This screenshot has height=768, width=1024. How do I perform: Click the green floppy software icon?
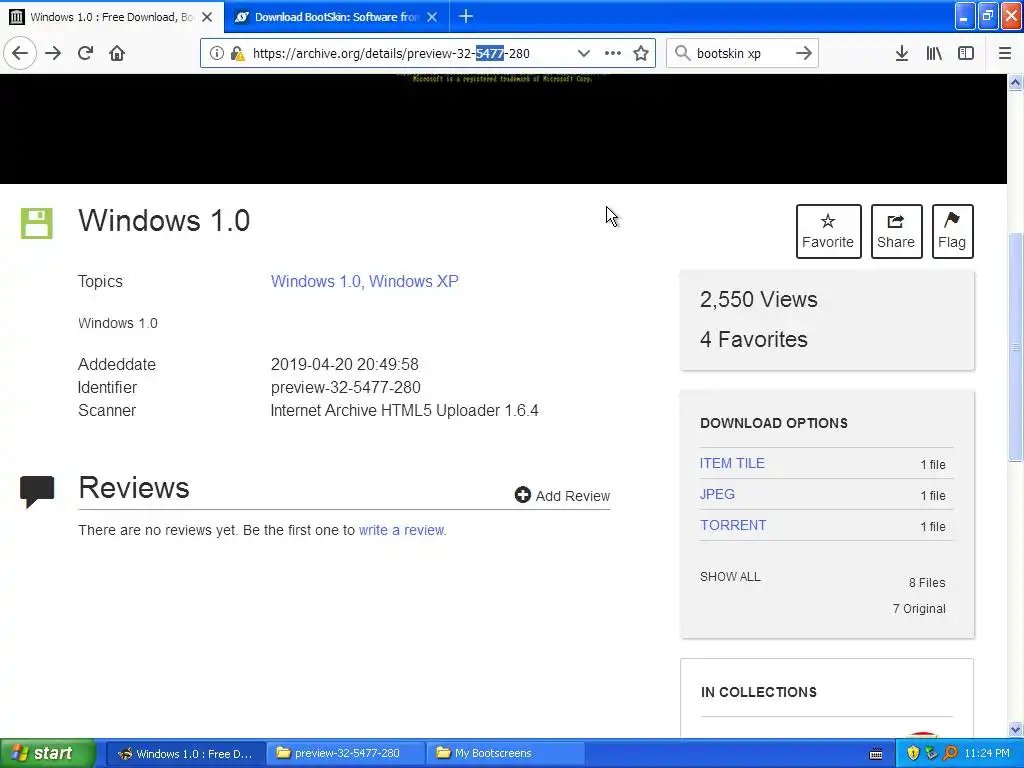coord(37,223)
